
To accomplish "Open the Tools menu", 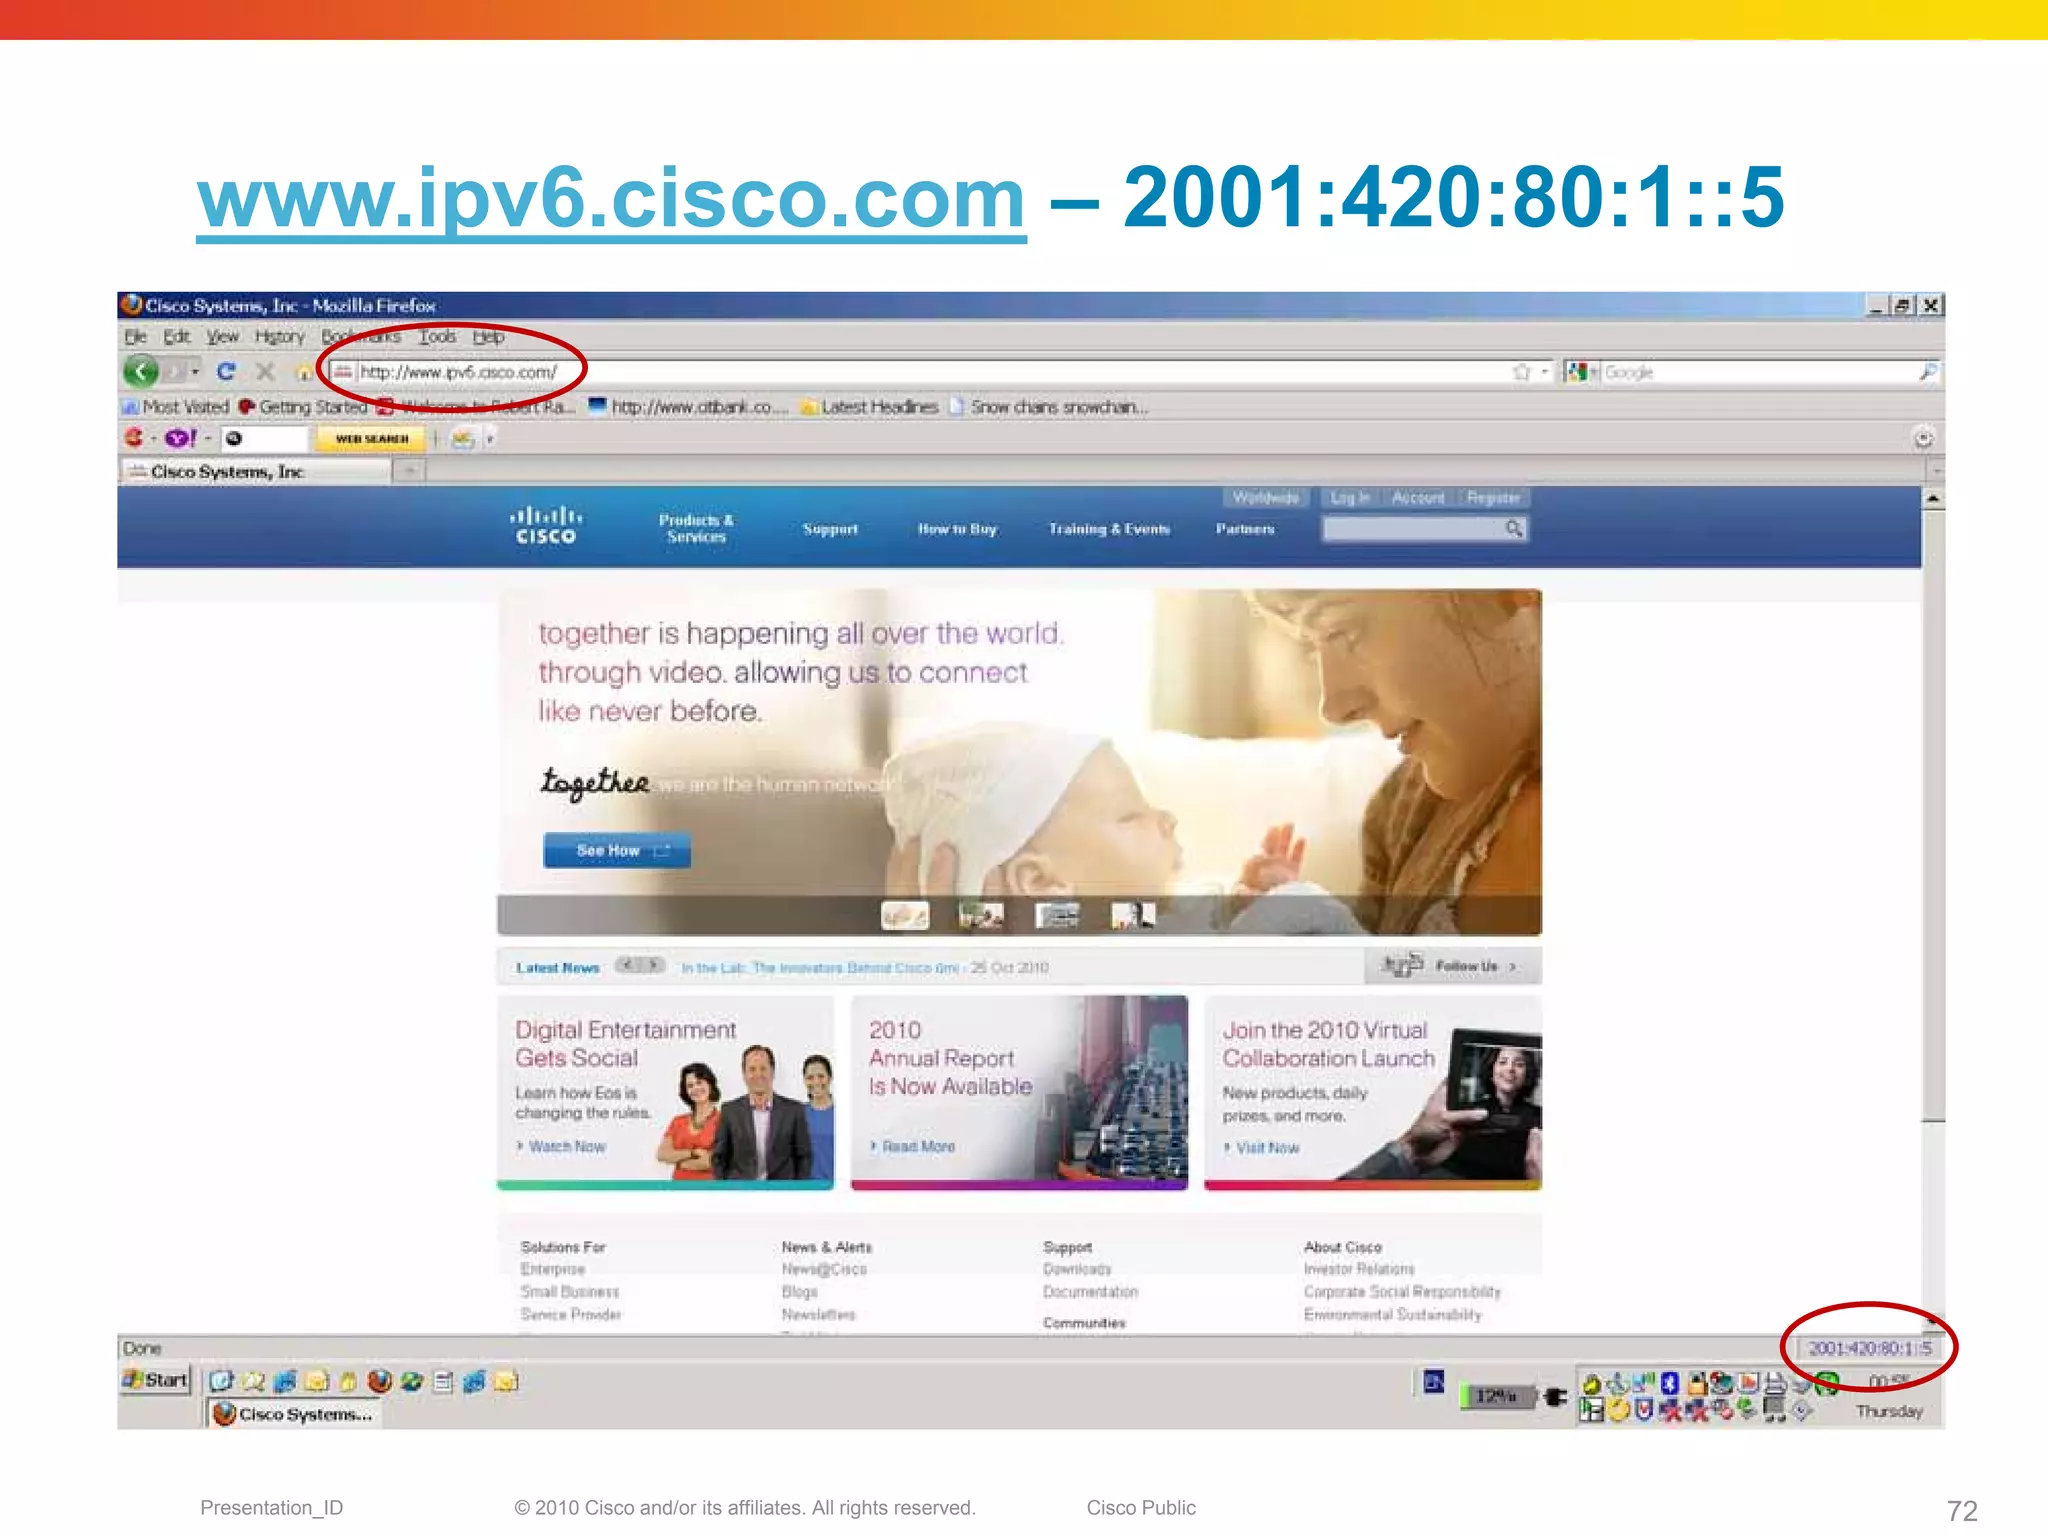I will pyautogui.click(x=437, y=337).
